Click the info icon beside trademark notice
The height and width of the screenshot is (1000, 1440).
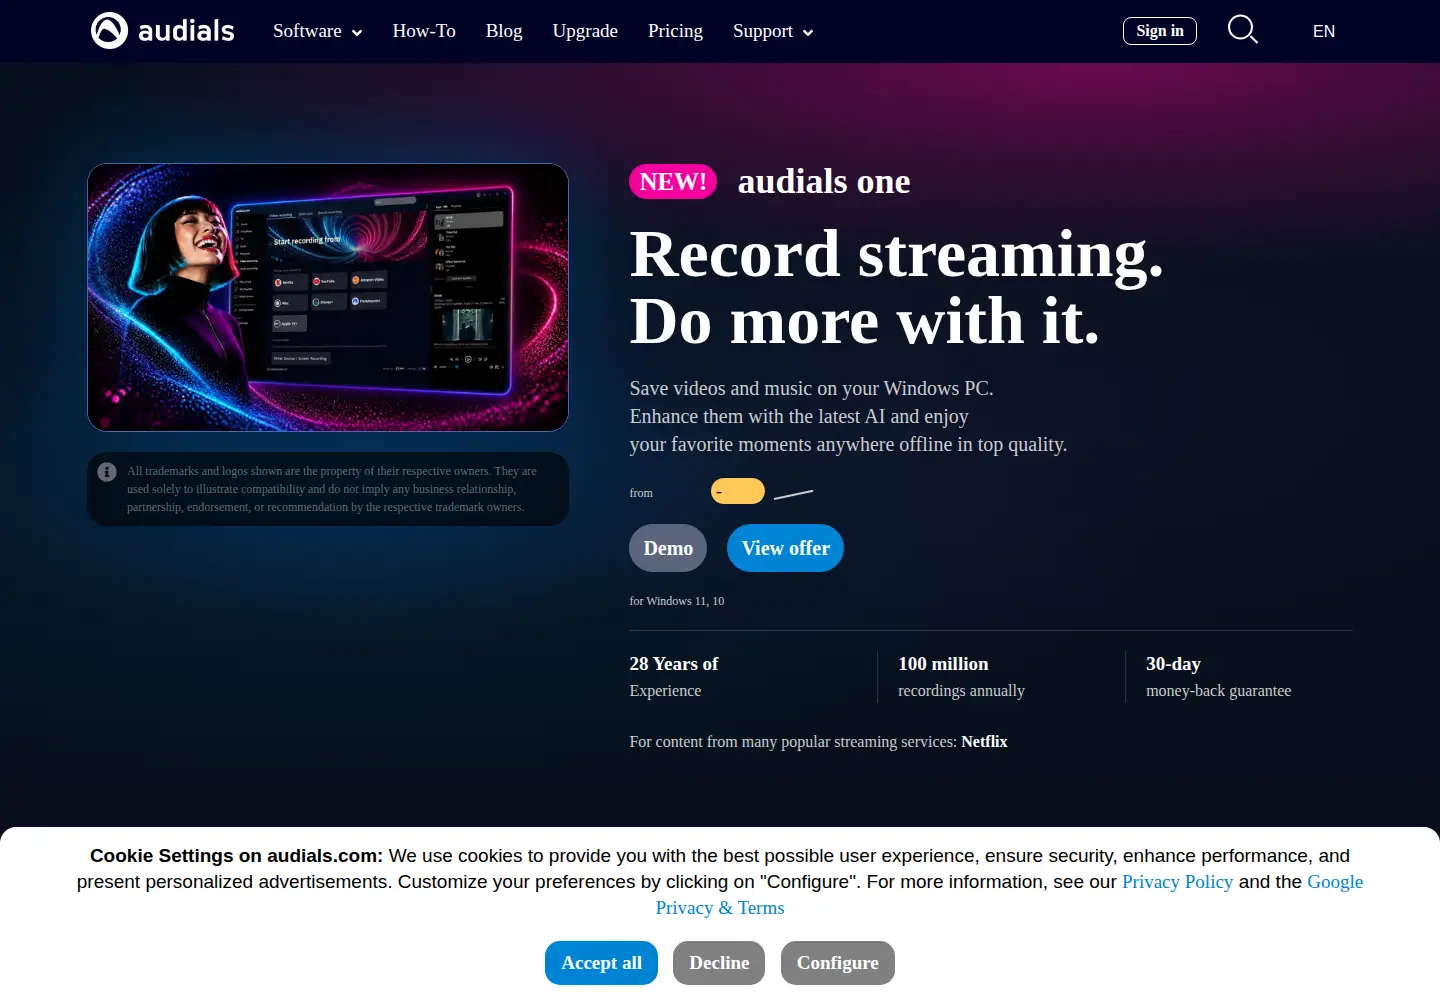click(x=107, y=472)
